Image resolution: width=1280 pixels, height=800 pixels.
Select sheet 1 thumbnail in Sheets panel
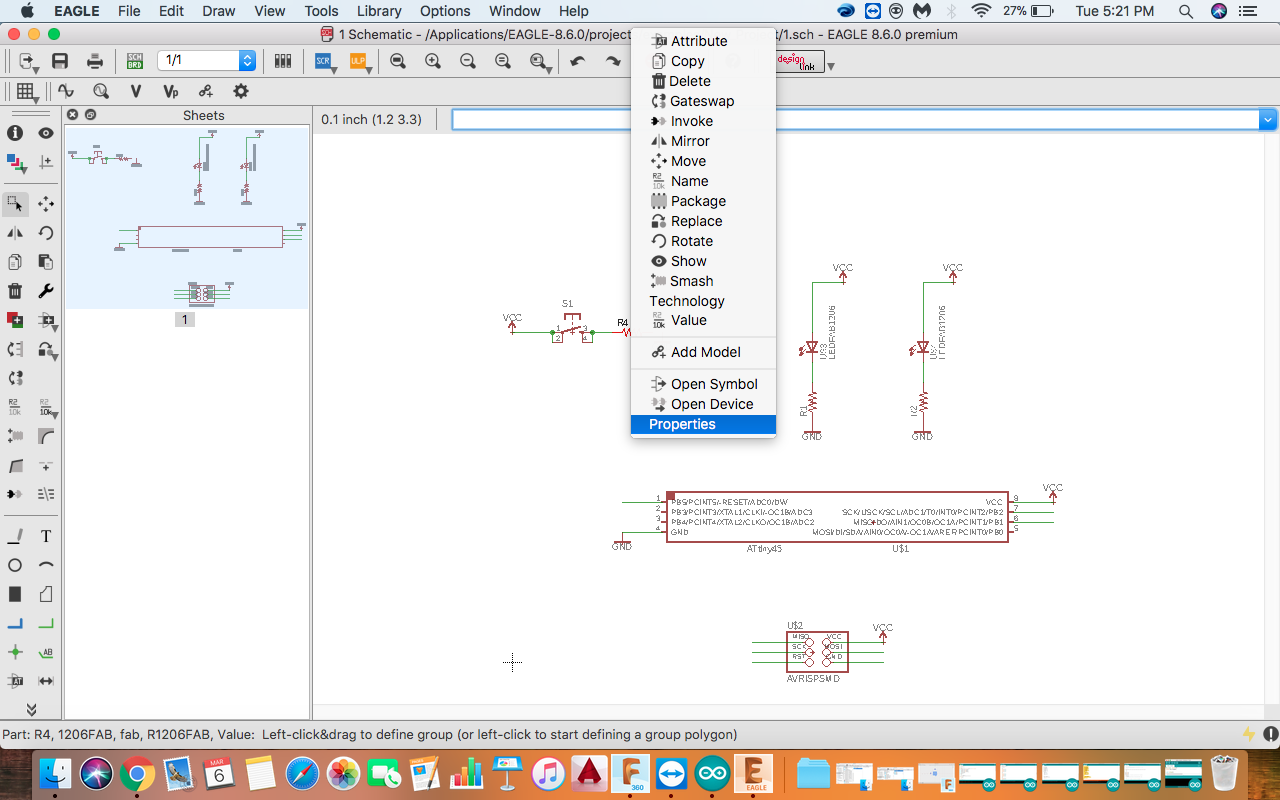[x=188, y=218]
